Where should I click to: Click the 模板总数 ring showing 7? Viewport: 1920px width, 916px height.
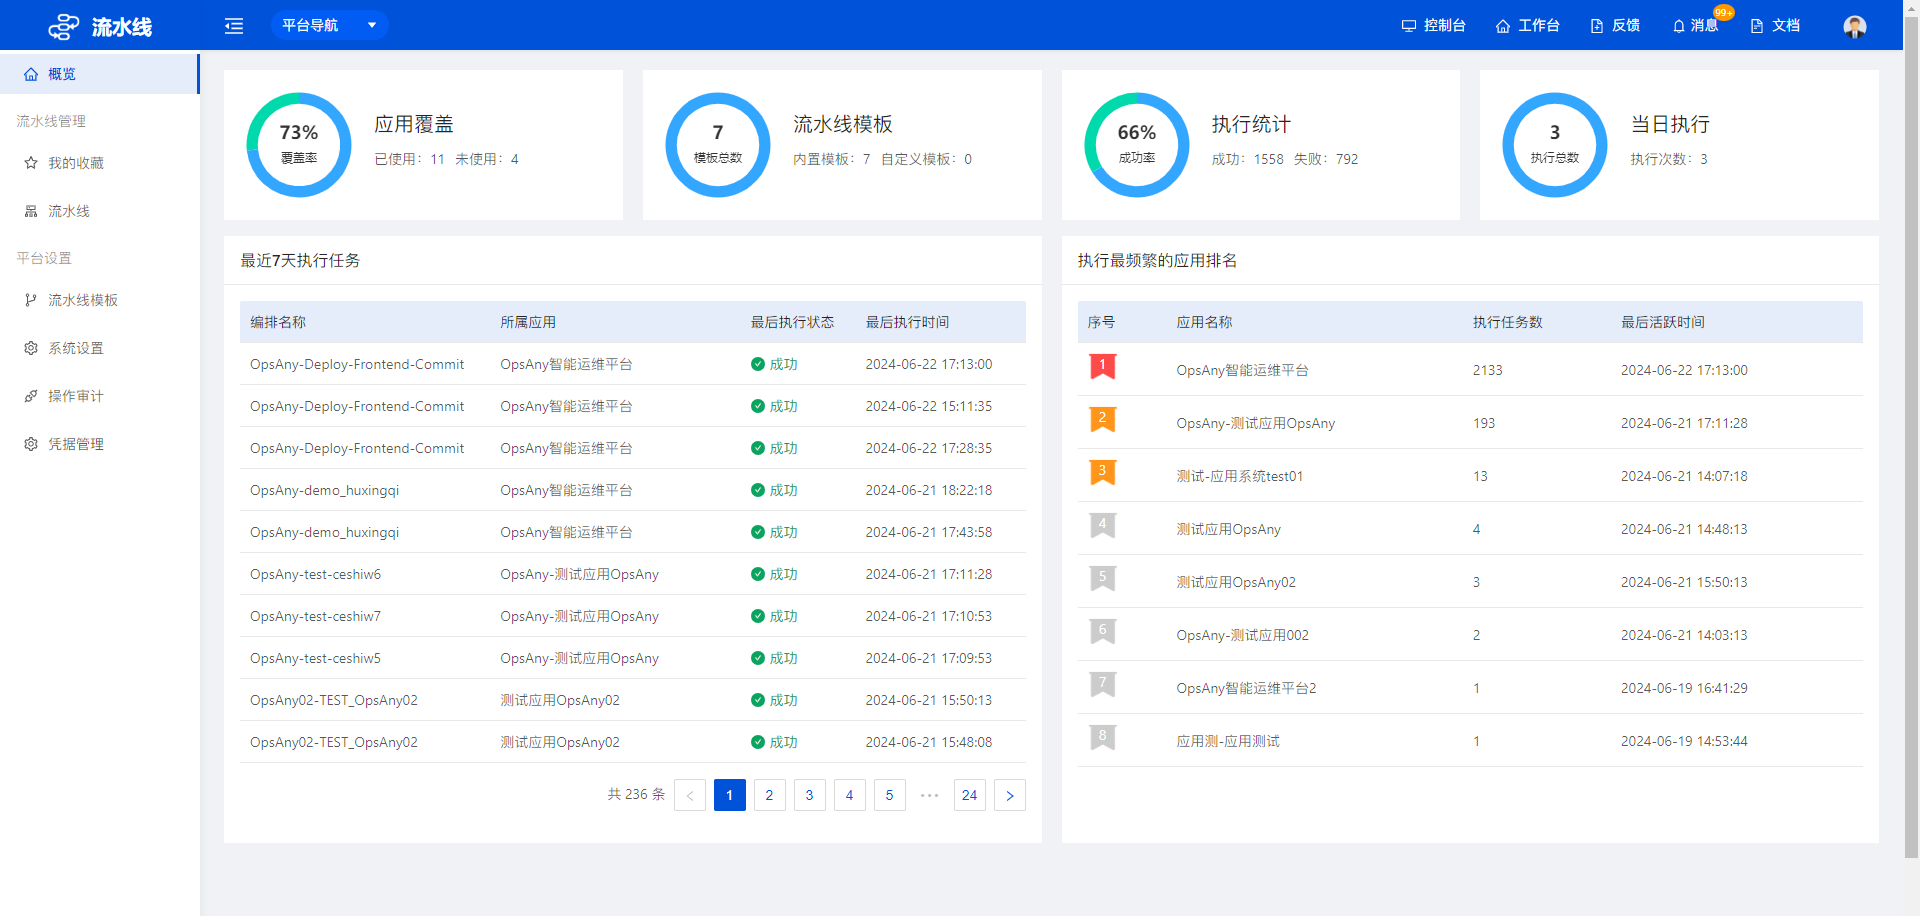click(x=718, y=145)
